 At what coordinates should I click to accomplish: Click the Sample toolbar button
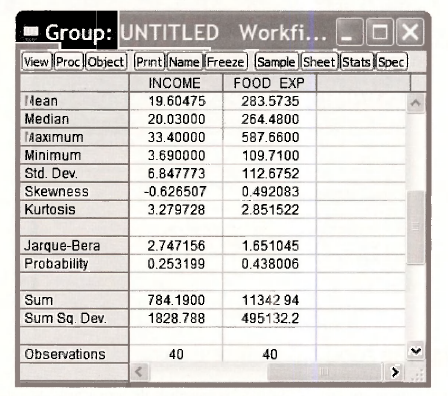point(276,62)
